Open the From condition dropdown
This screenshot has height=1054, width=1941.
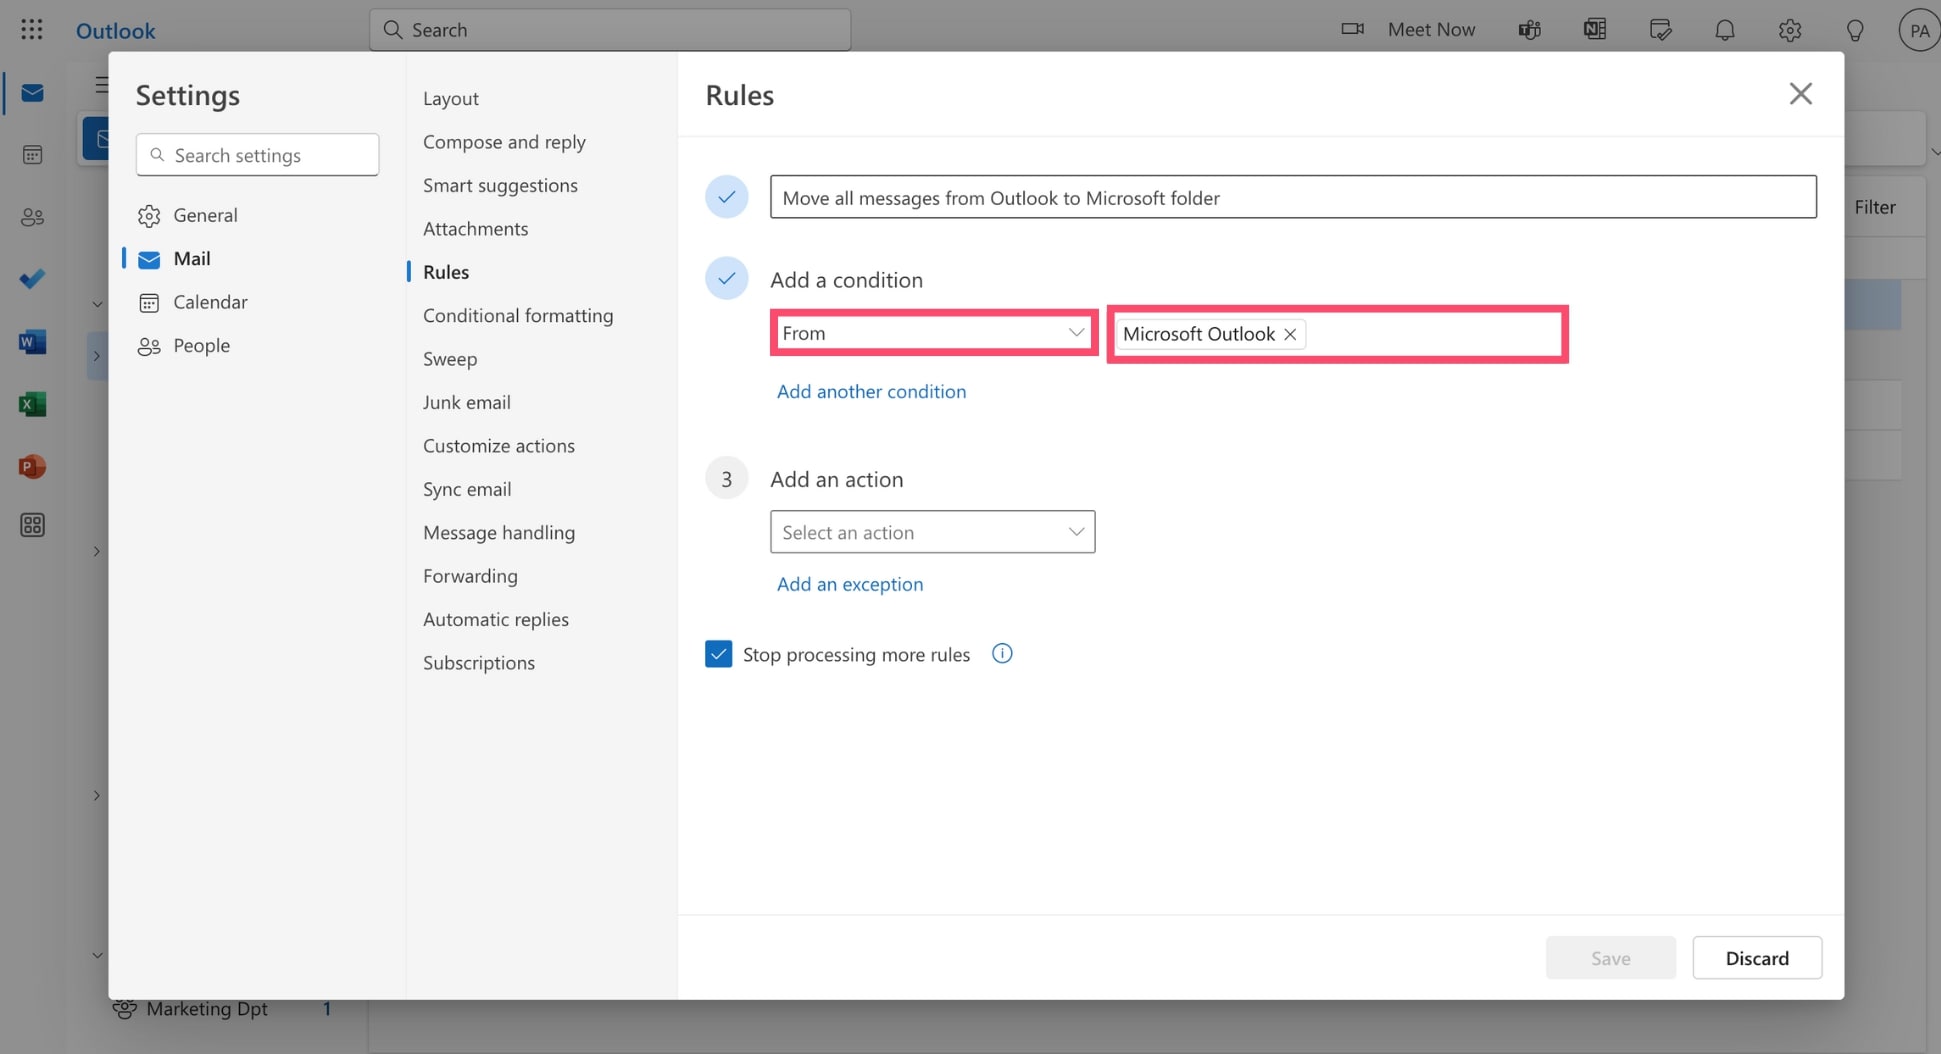(x=933, y=333)
